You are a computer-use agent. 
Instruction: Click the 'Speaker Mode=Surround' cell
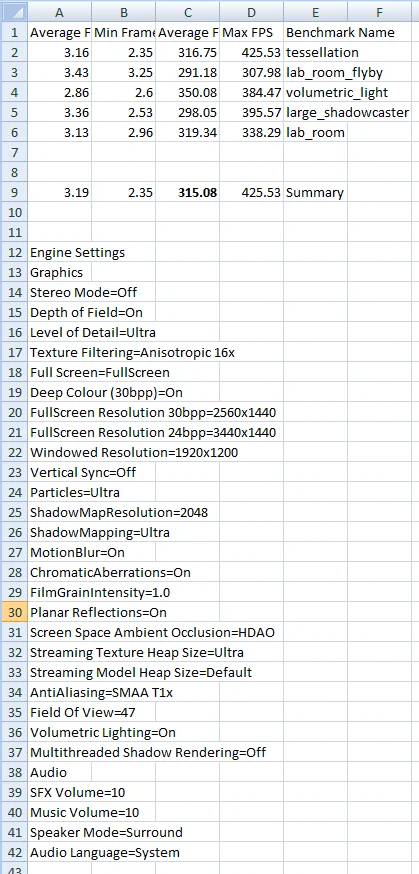[x=106, y=832]
